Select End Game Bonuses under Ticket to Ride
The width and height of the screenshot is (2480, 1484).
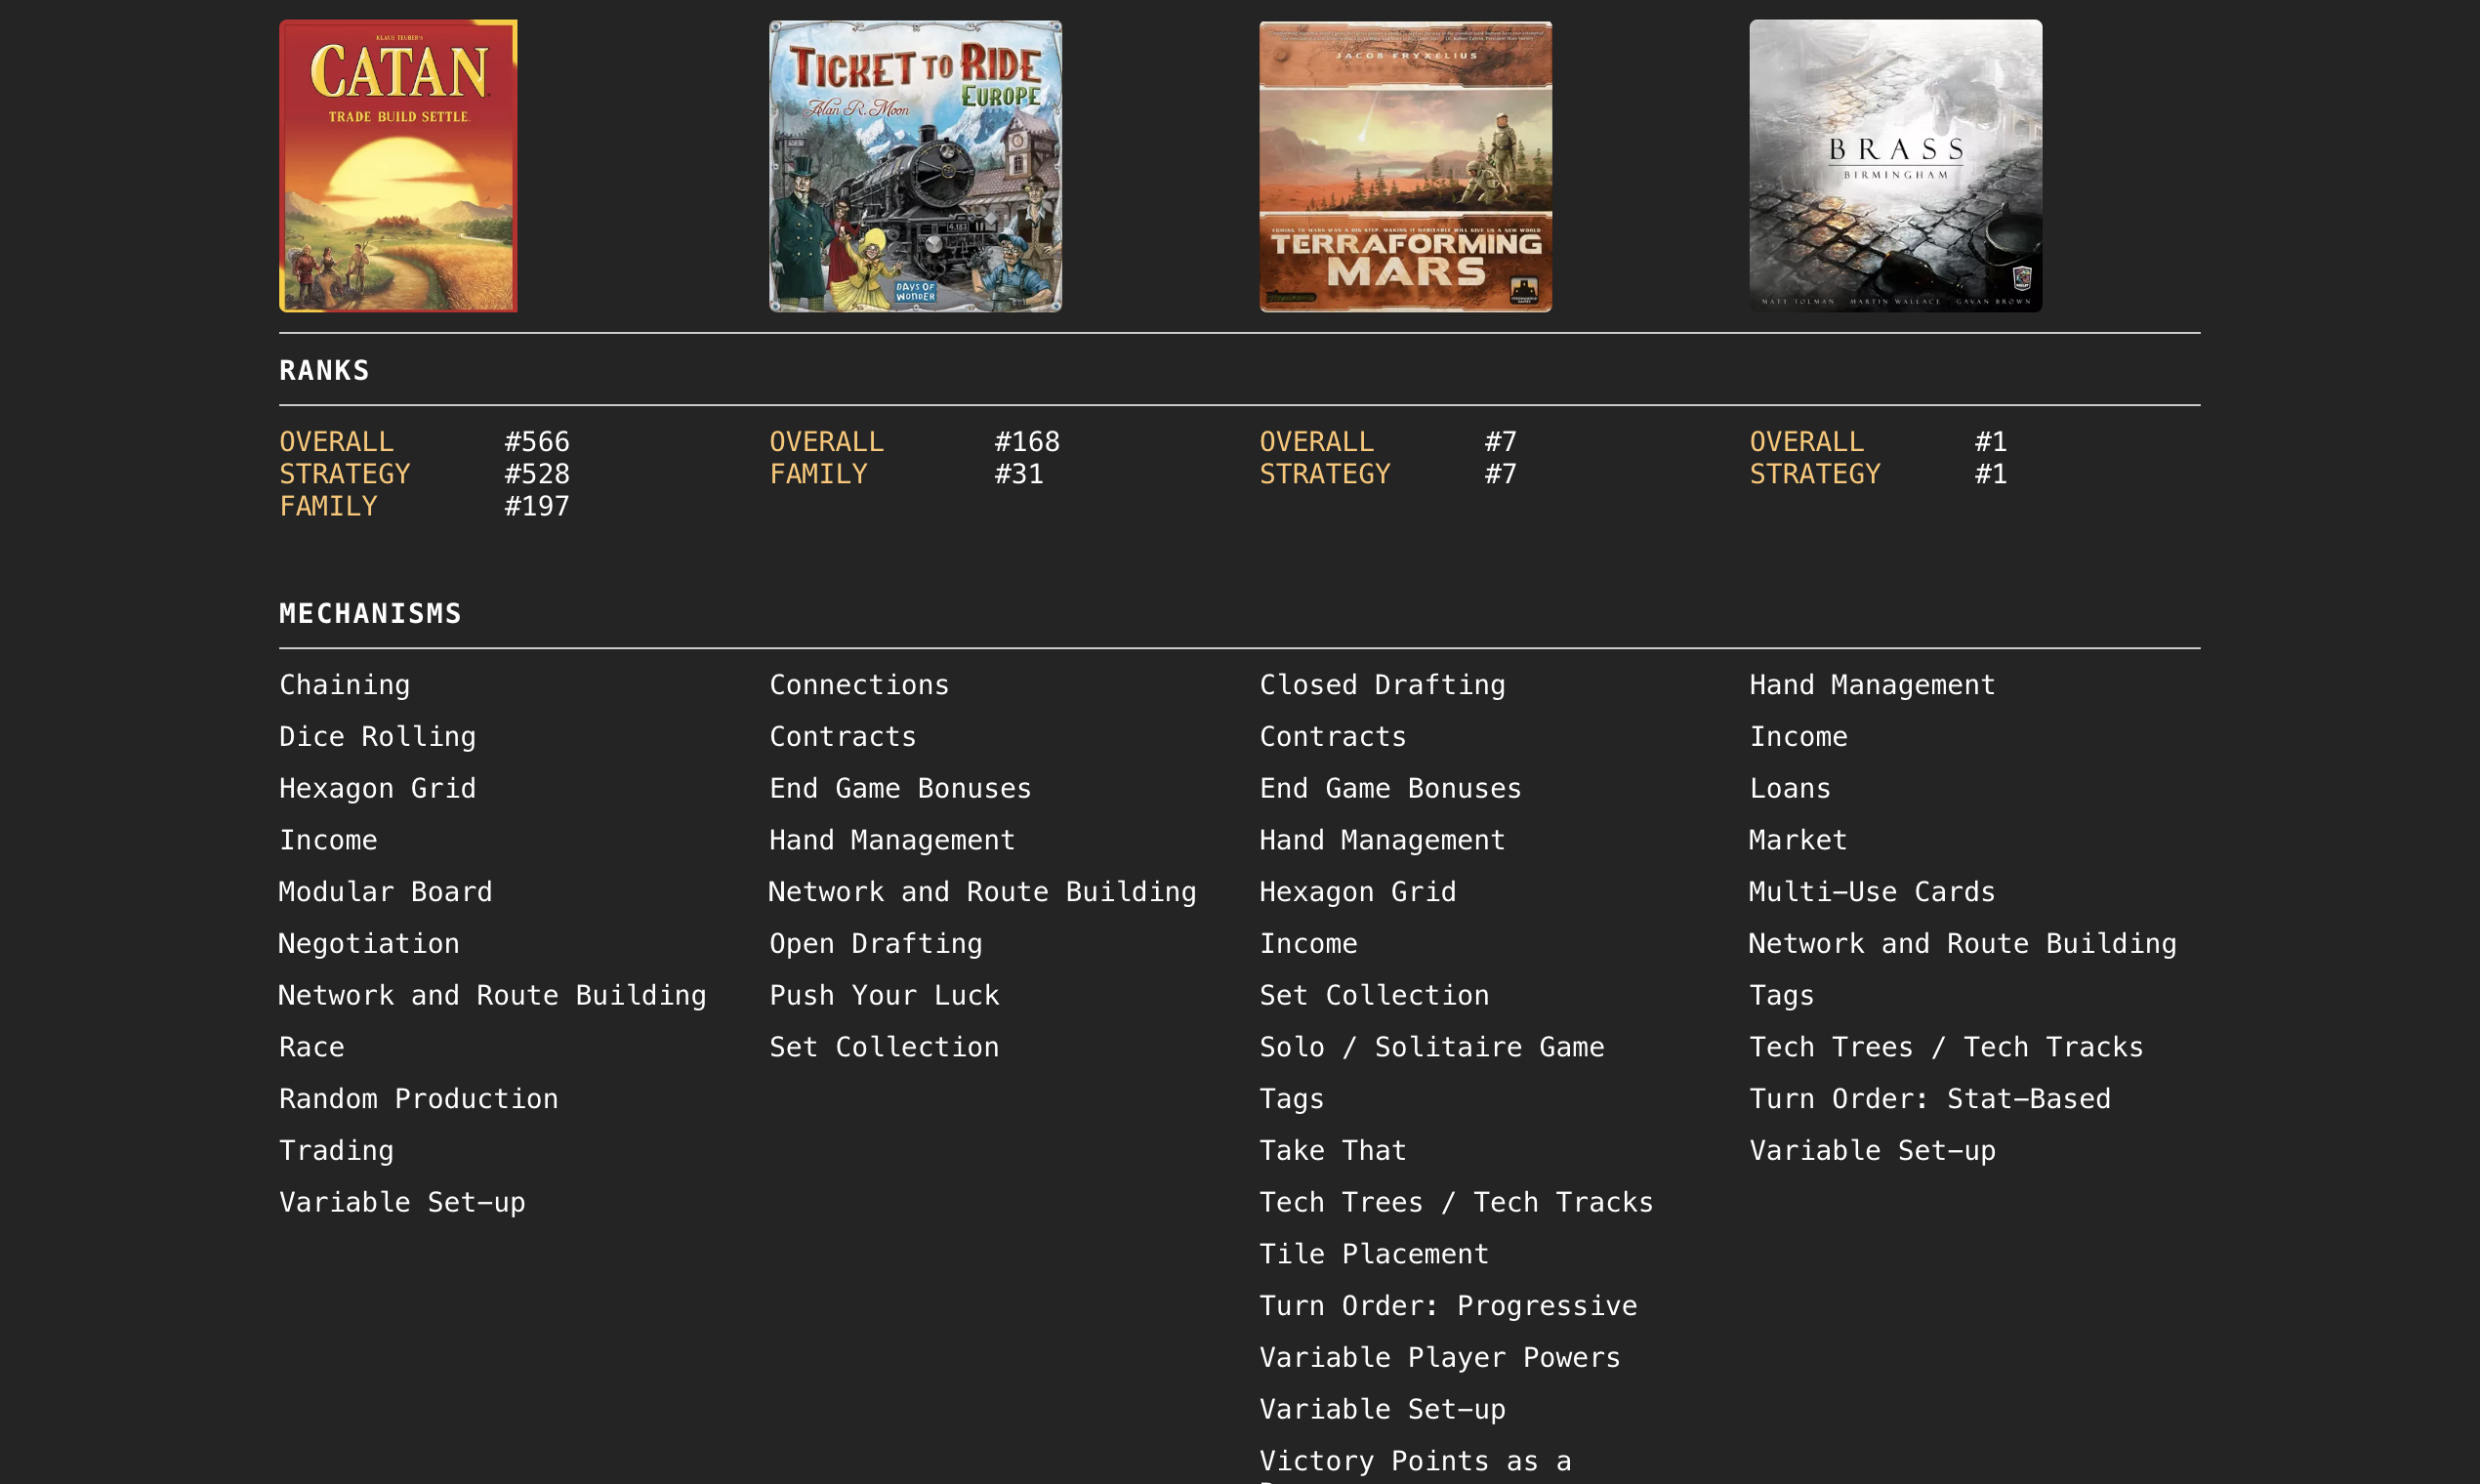pos(900,789)
